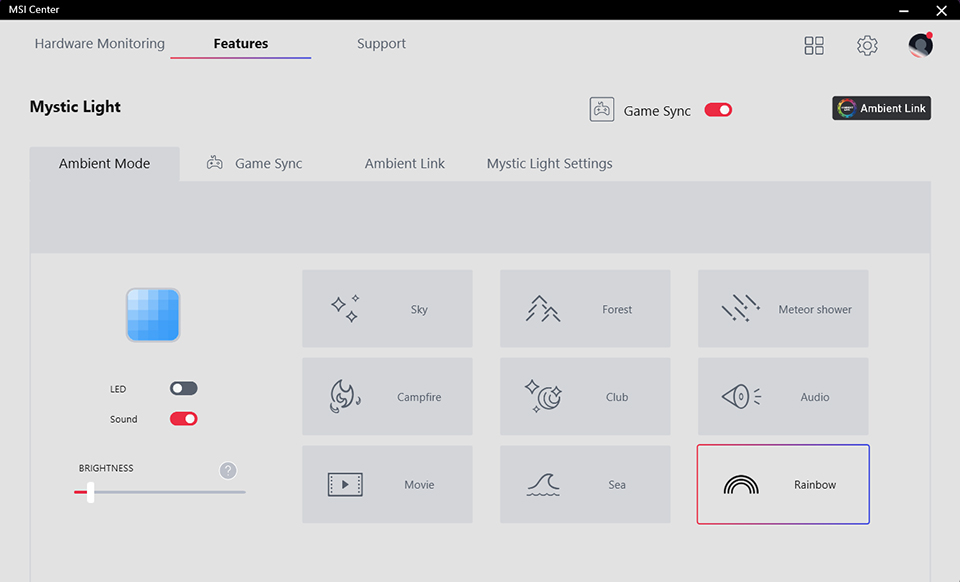Open the Support tab
This screenshot has height=582, width=960.
pyautogui.click(x=381, y=43)
